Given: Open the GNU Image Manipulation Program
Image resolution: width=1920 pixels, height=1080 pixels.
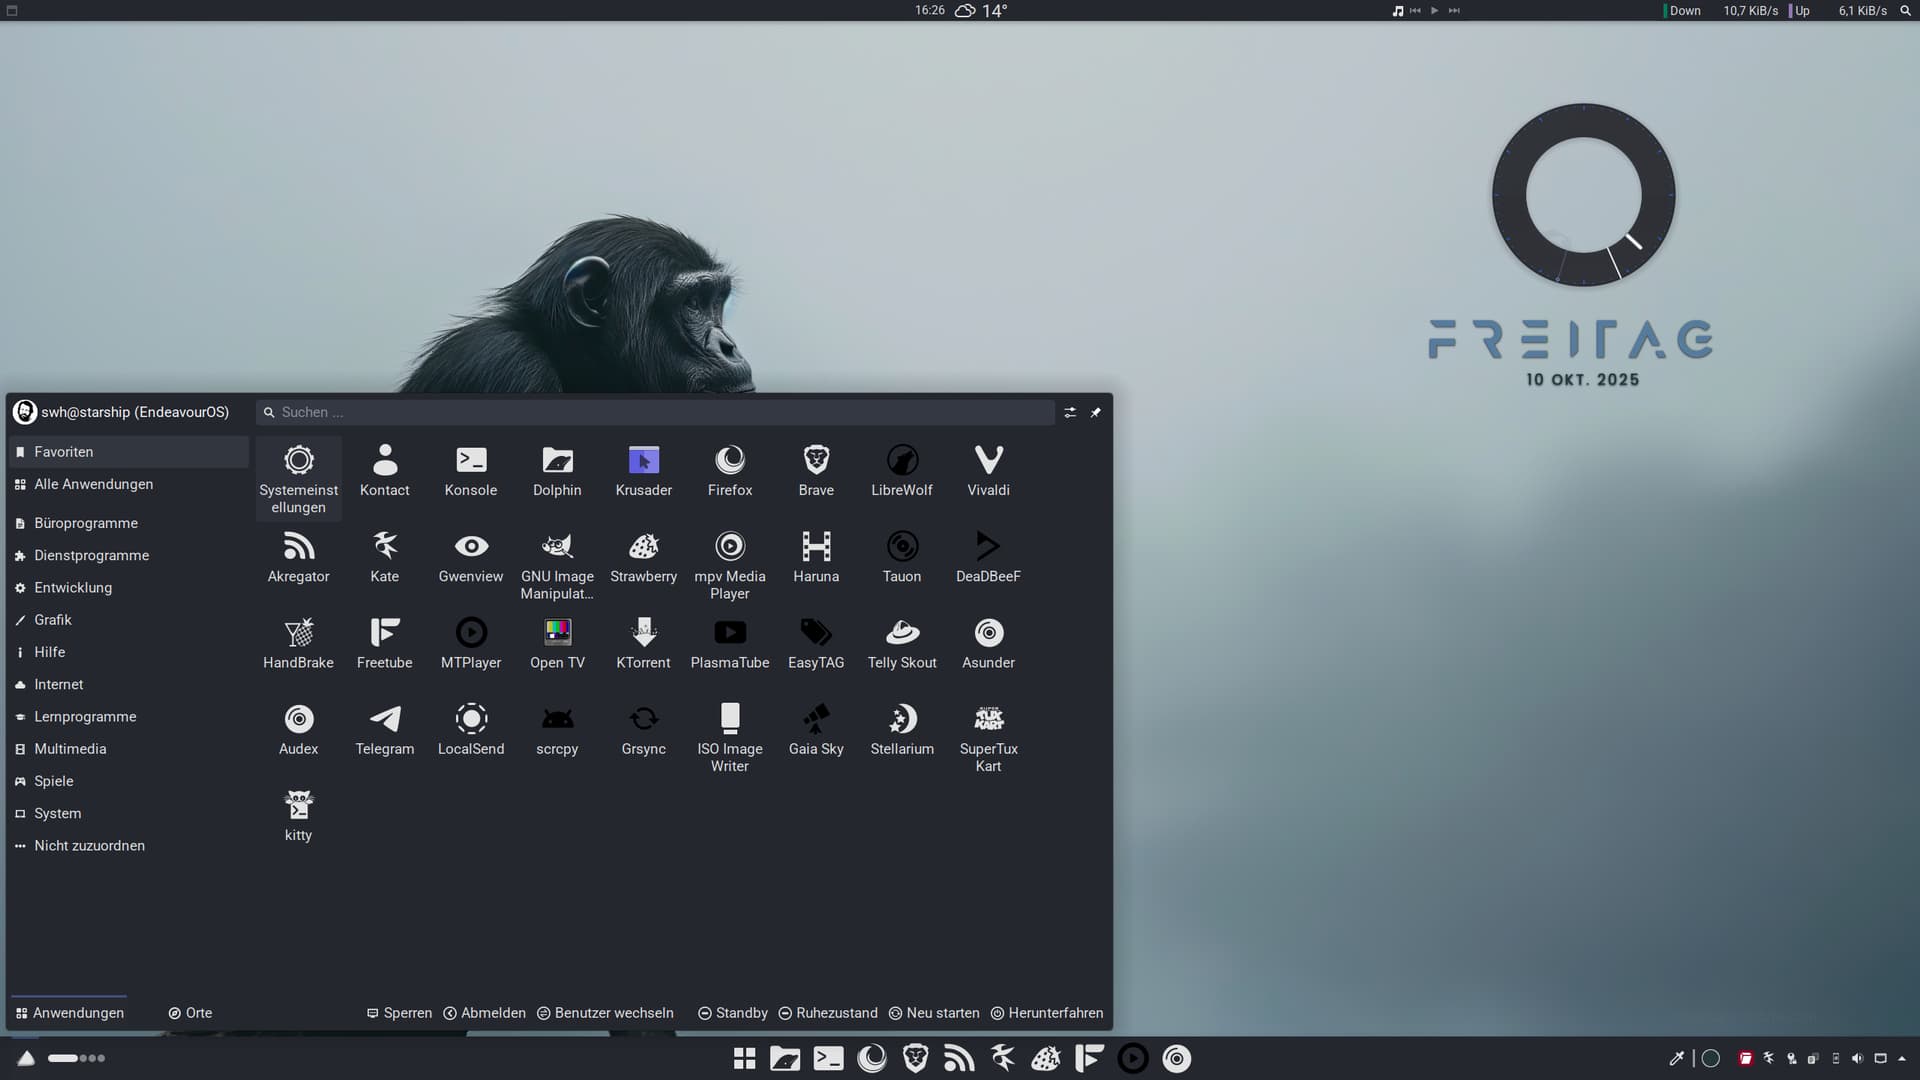Looking at the screenshot, I should click(x=557, y=564).
